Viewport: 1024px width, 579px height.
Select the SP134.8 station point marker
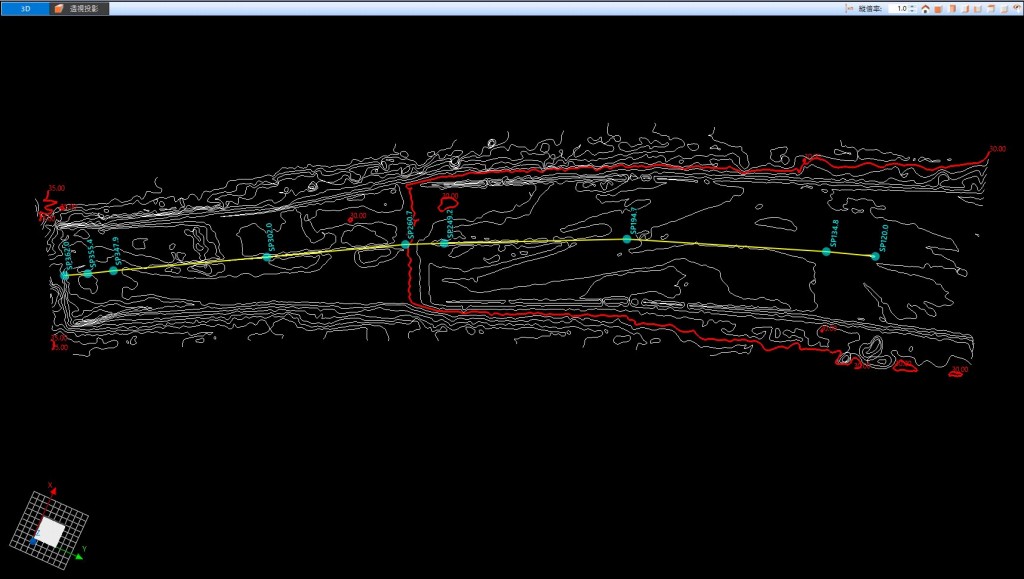pyautogui.click(x=826, y=251)
